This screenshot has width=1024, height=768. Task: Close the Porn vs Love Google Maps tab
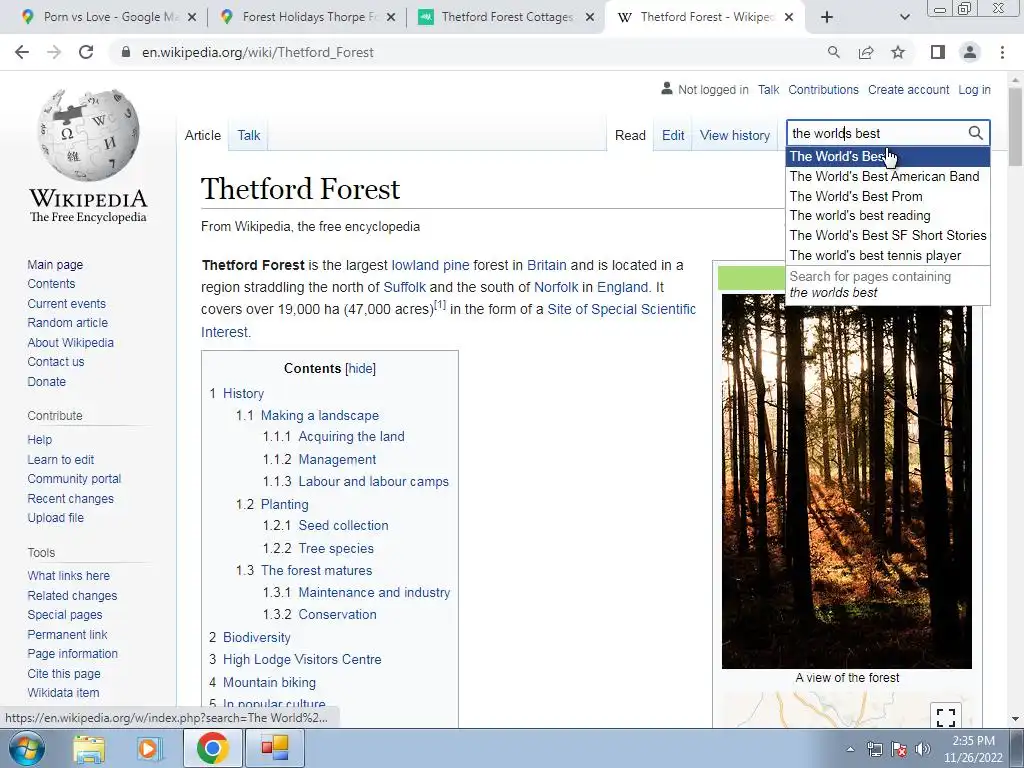click(x=191, y=17)
